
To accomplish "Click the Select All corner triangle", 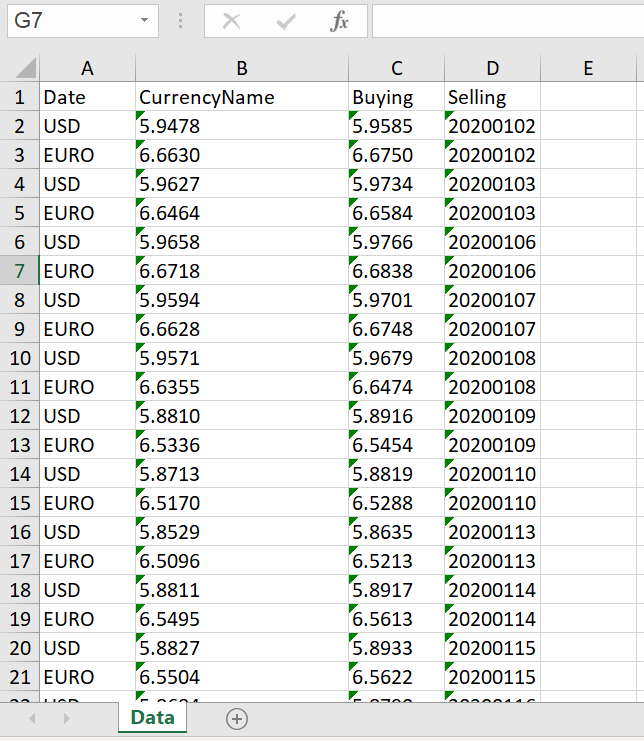I will pos(24,68).
